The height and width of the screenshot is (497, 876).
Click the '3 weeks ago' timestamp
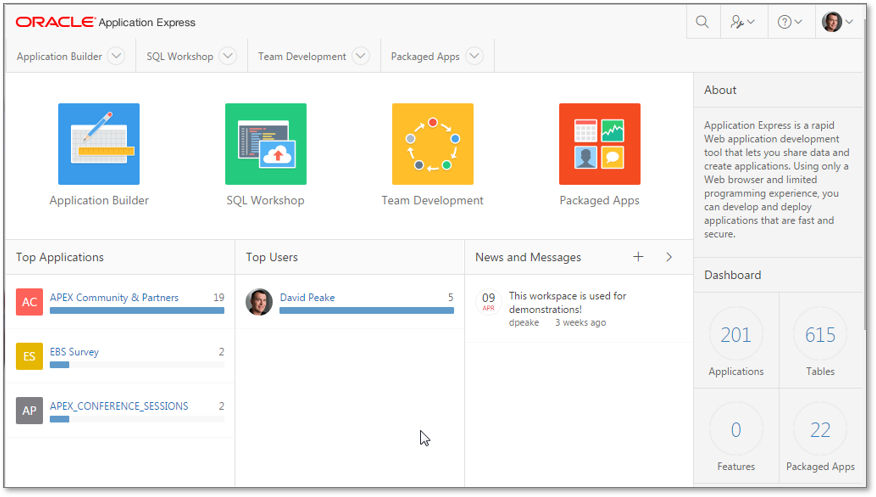[x=580, y=323]
